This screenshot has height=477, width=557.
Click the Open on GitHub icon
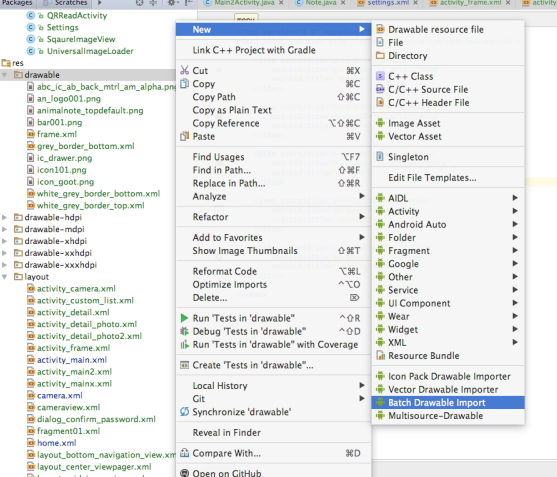click(184, 473)
